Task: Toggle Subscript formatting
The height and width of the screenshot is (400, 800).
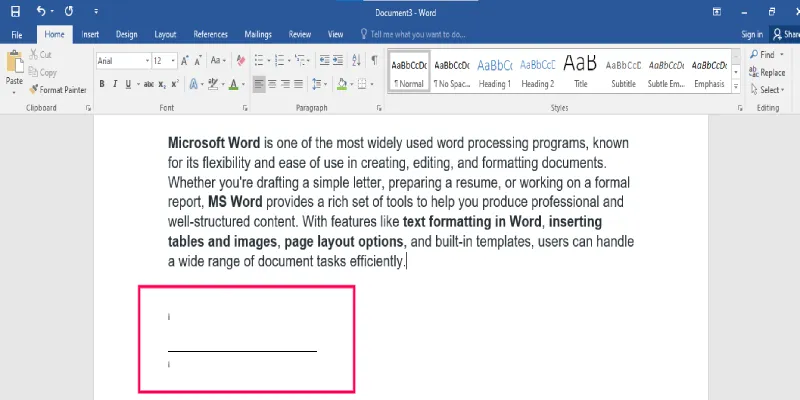Action: pyautogui.click(x=162, y=84)
